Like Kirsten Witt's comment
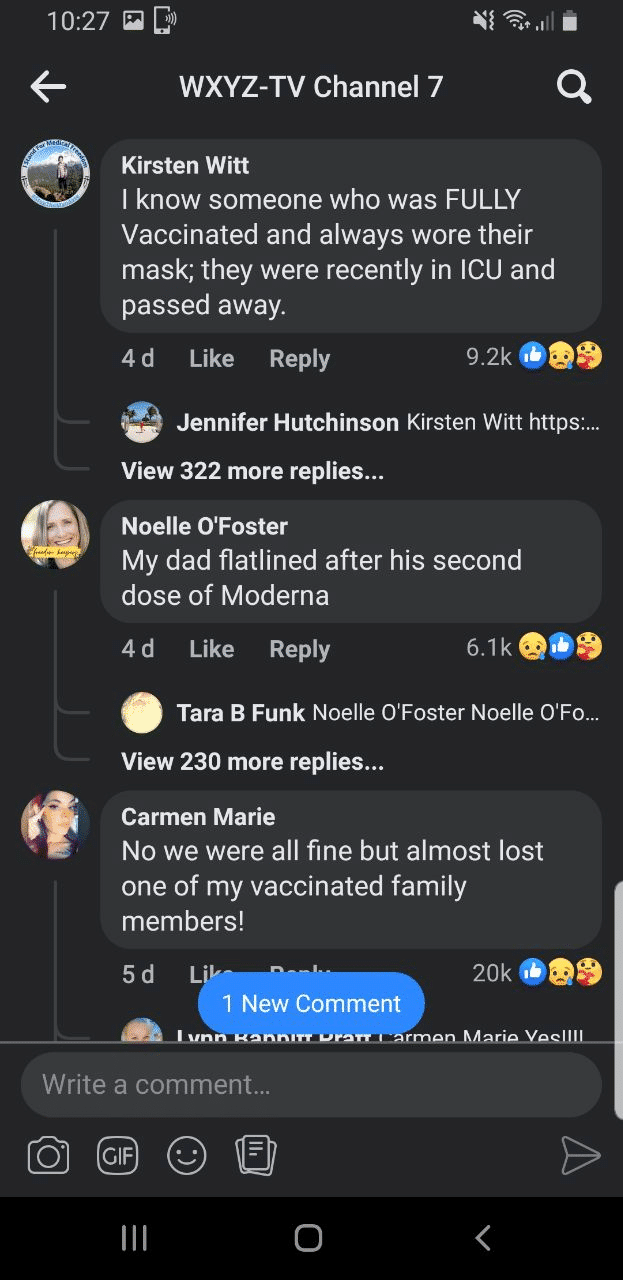Image resolution: width=623 pixels, height=1280 pixels. point(211,358)
